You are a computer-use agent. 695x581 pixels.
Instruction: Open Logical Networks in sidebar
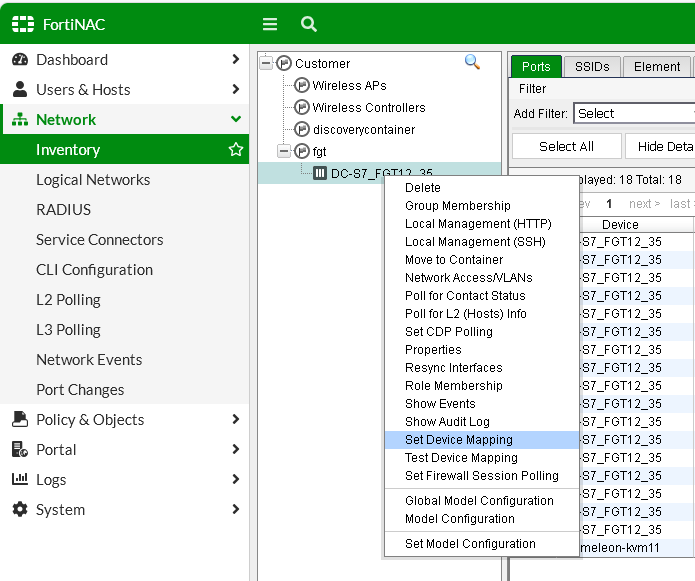pyautogui.click(x=93, y=179)
